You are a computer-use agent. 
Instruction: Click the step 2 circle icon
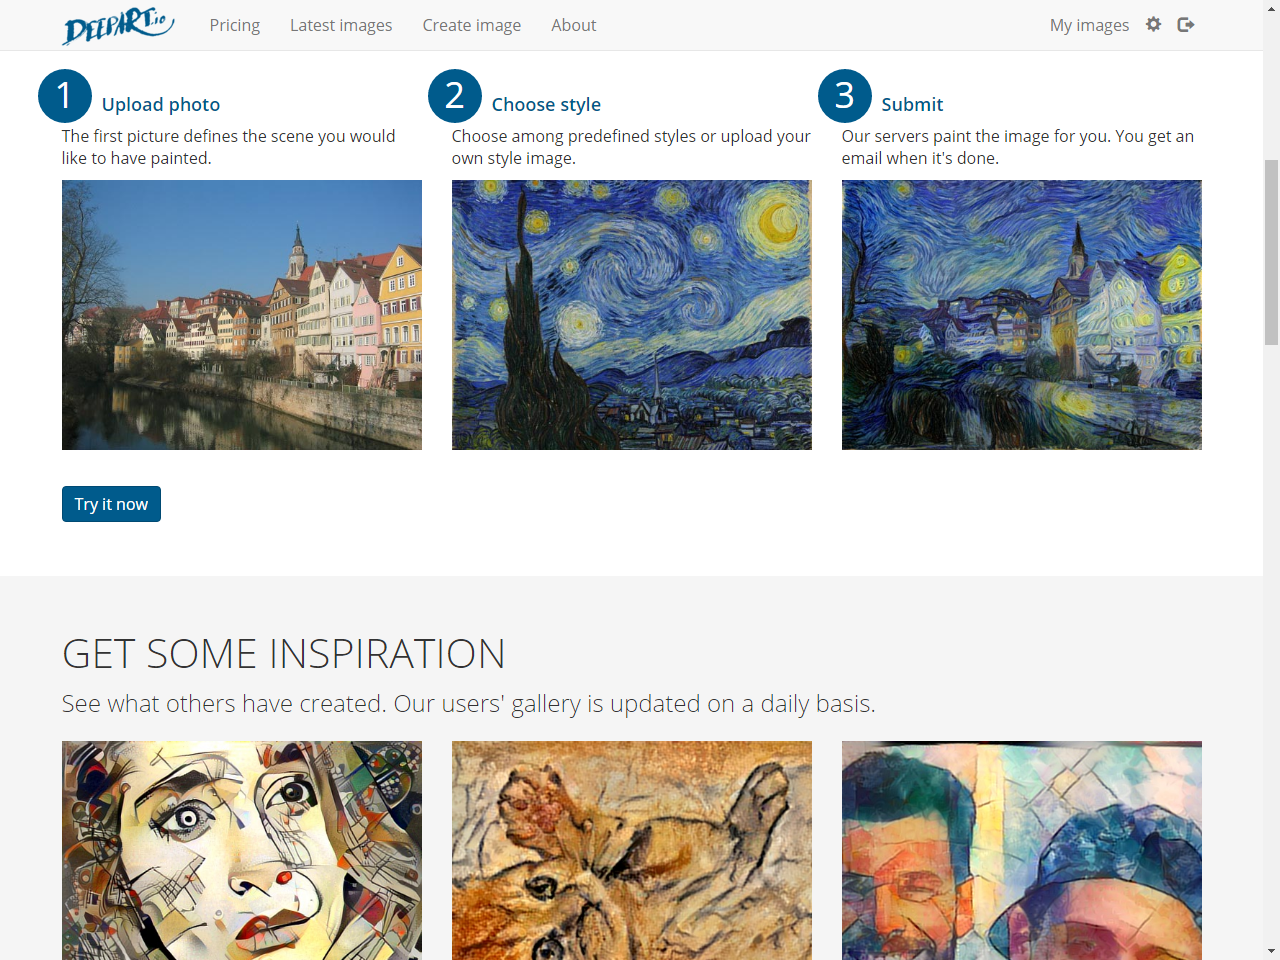pyautogui.click(x=455, y=96)
